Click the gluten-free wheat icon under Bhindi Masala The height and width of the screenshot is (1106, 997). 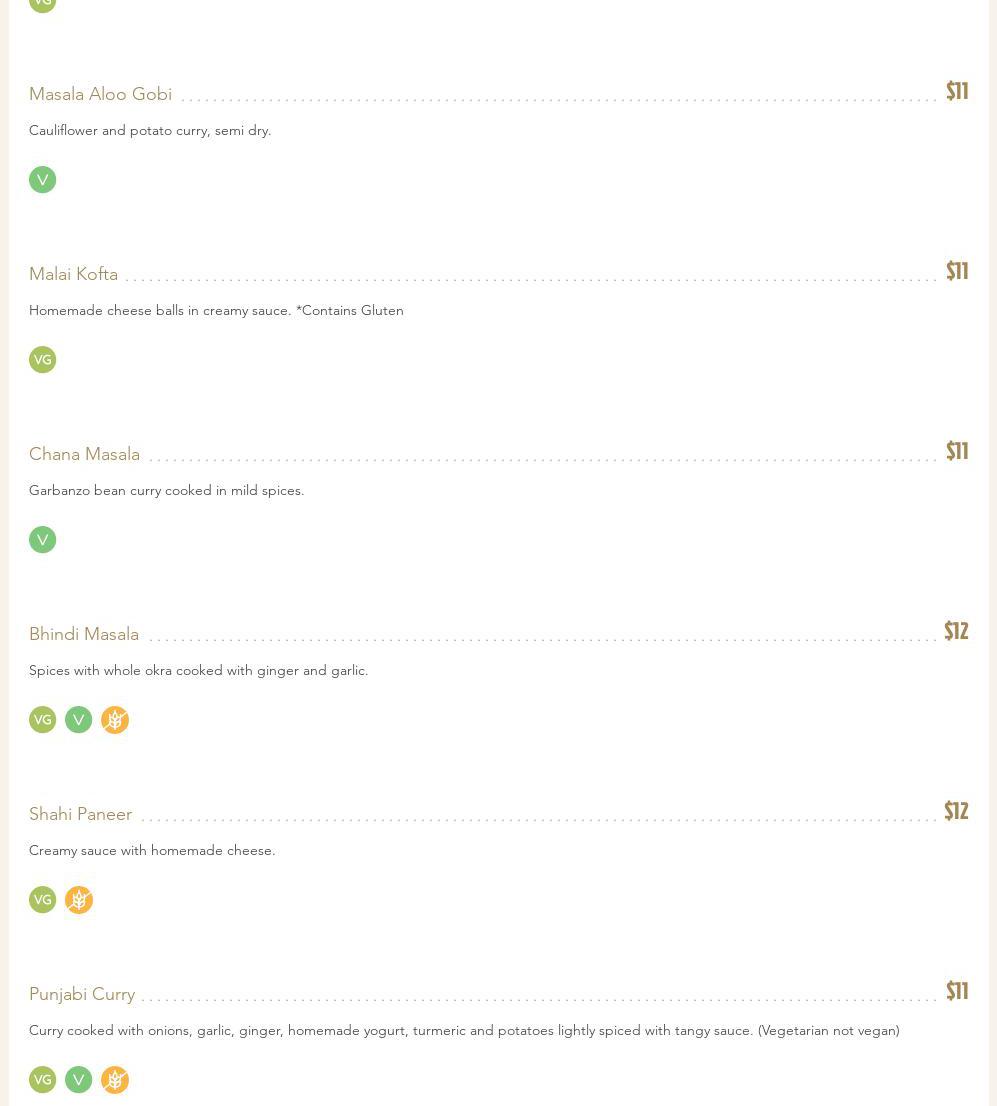coord(115,720)
